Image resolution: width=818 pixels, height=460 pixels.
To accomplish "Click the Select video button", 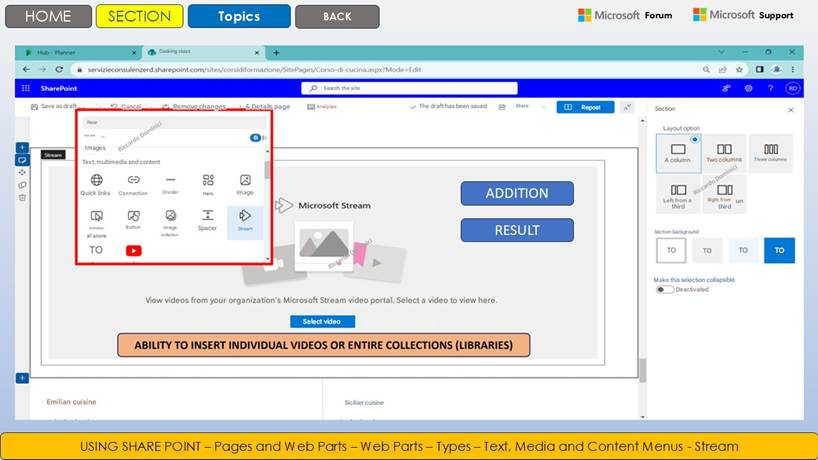I will (x=322, y=321).
